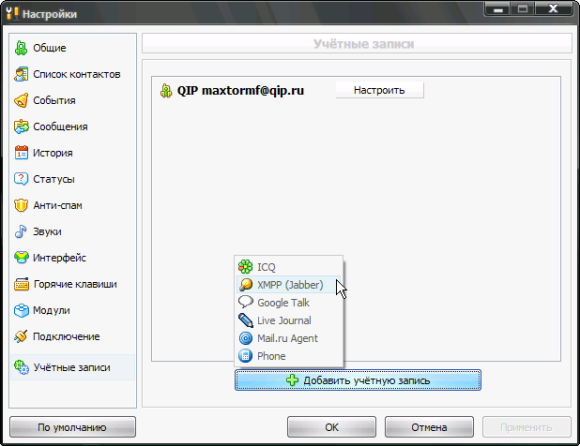View the Горячие клавиши settings
This screenshot has height=446, width=580.
72,284
